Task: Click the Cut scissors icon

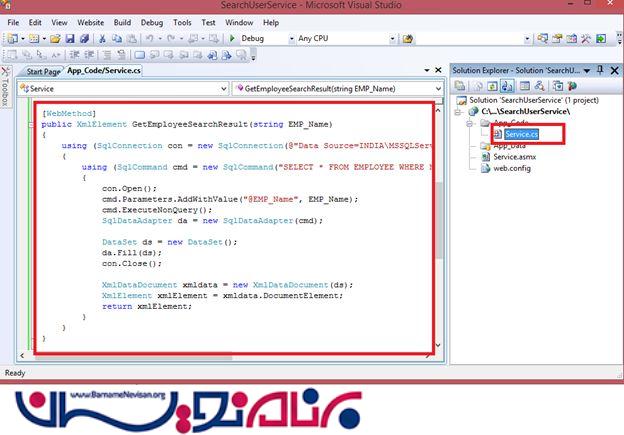Action: (102, 39)
